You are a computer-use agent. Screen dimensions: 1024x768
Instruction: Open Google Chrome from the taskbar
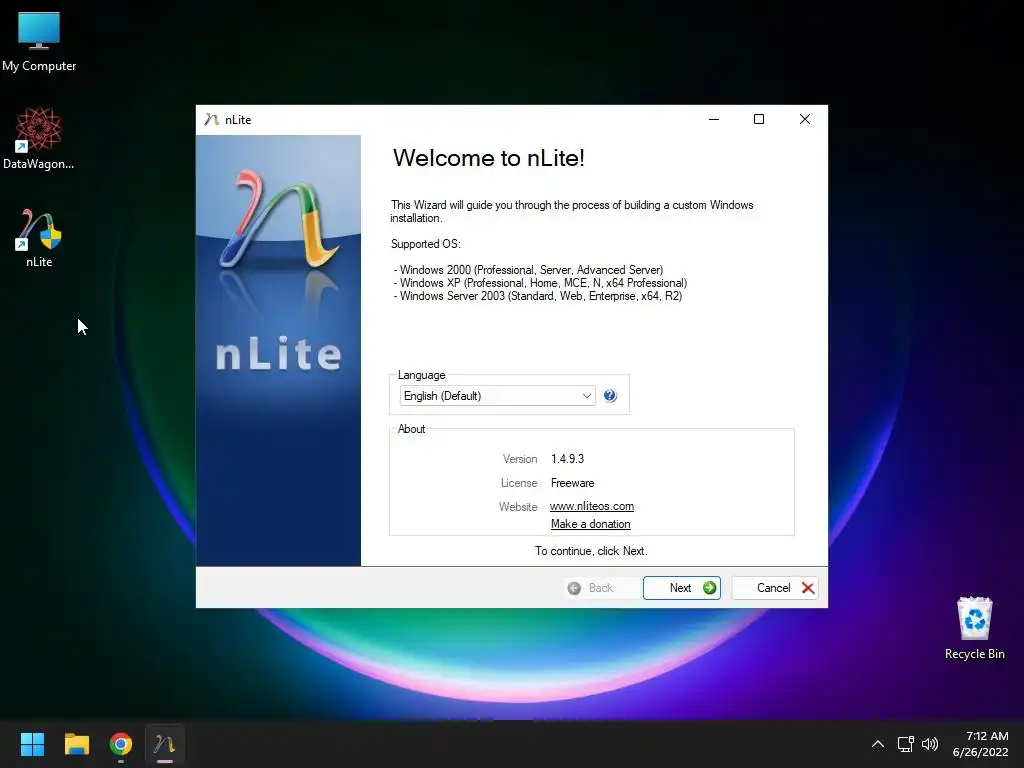pos(121,744)
